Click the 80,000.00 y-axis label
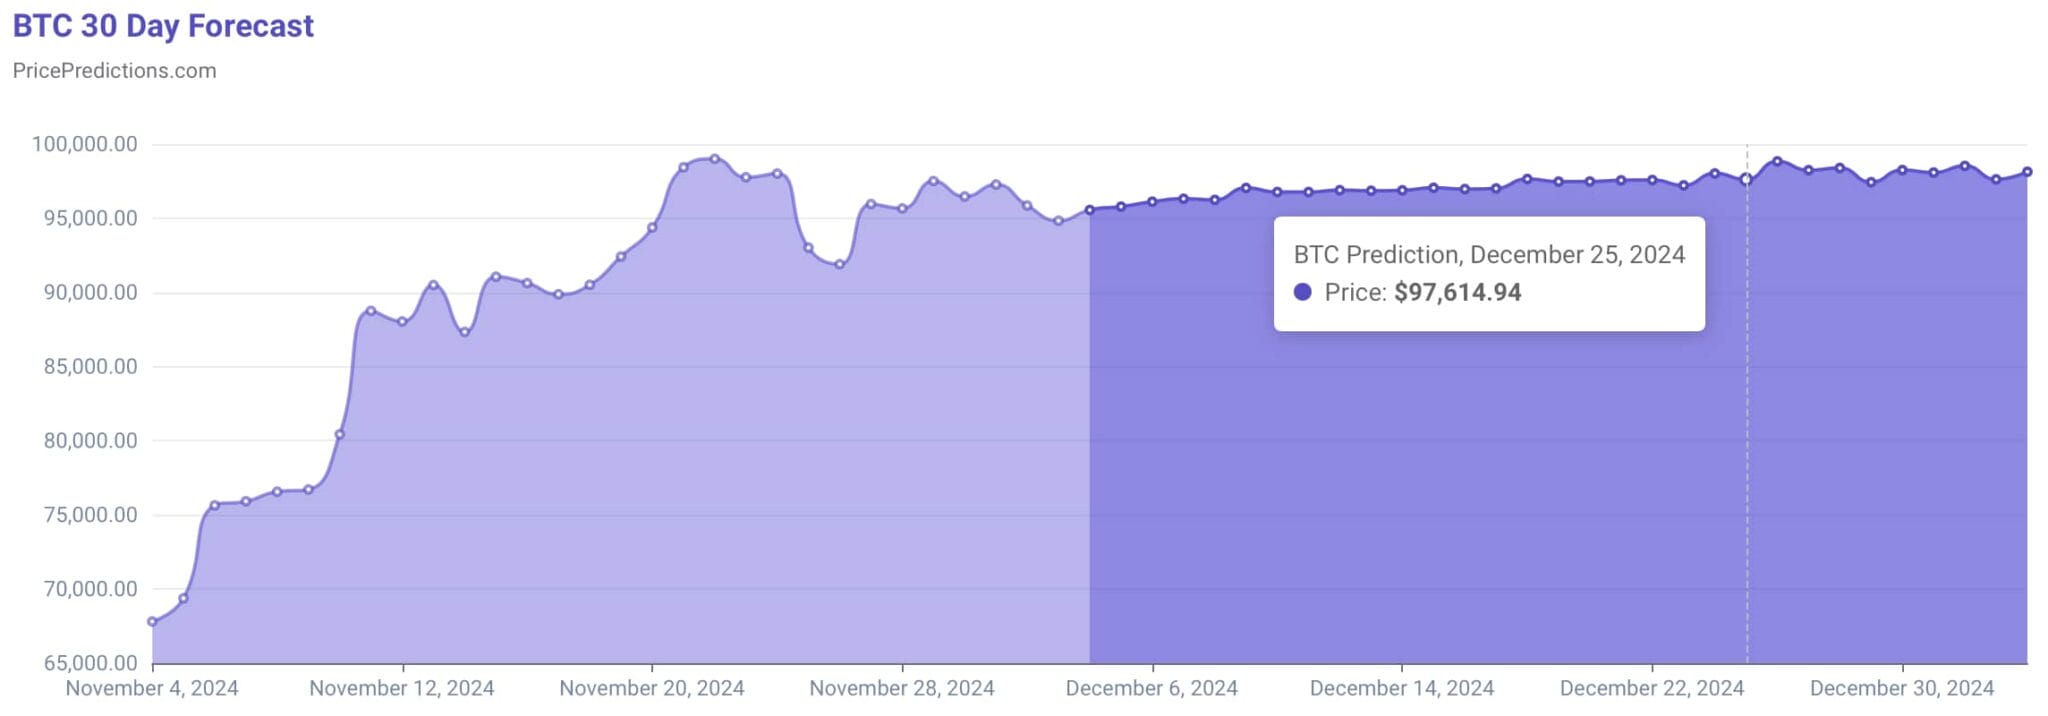The height and width of the screenshot is (716, 2048). [90, 441]
